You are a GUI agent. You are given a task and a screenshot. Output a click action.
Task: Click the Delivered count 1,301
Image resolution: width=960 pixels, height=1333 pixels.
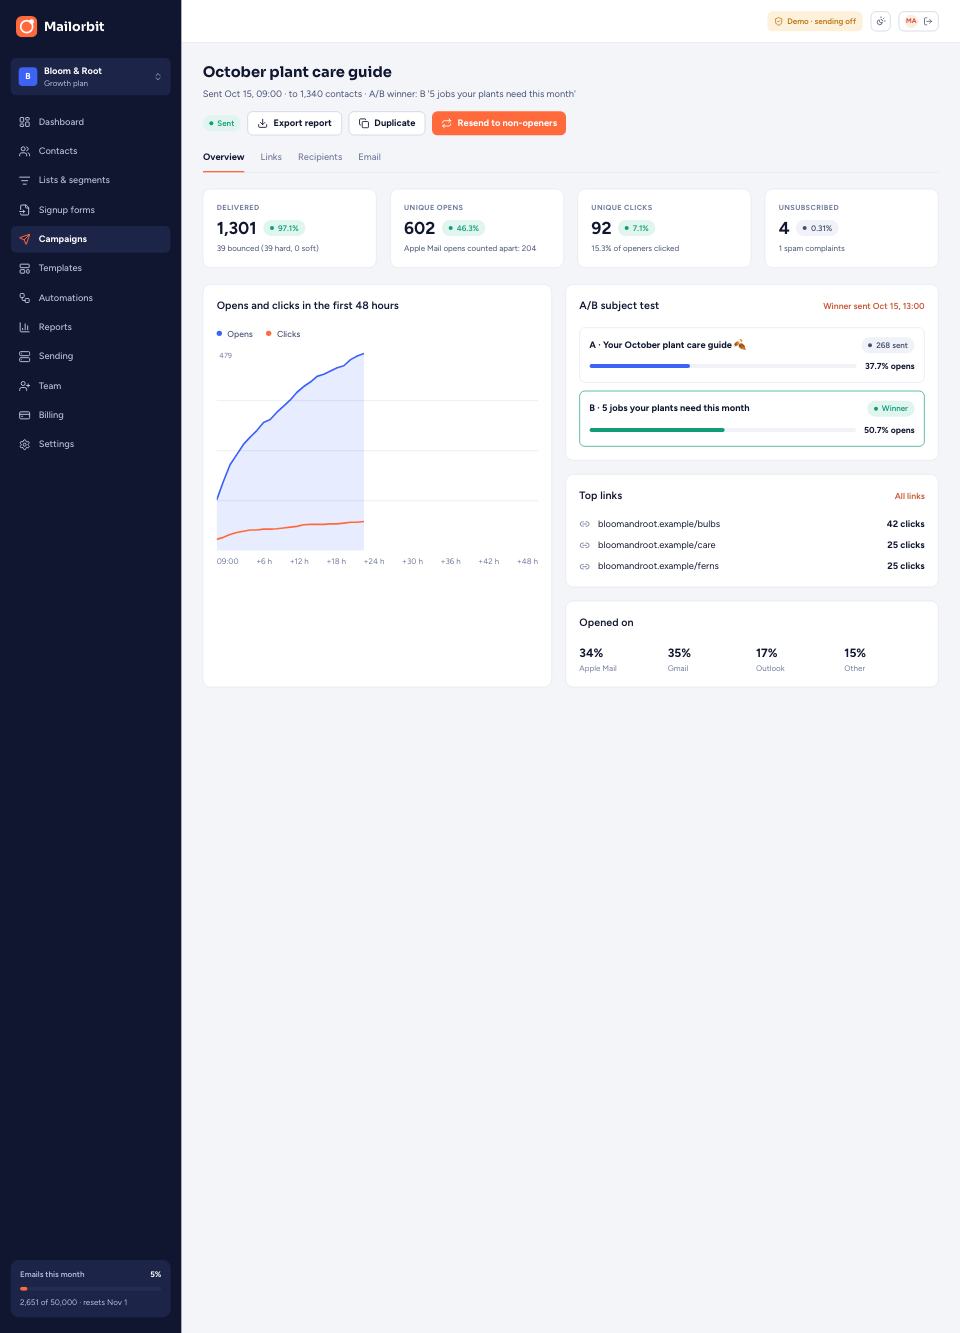(x=237, y=228)
